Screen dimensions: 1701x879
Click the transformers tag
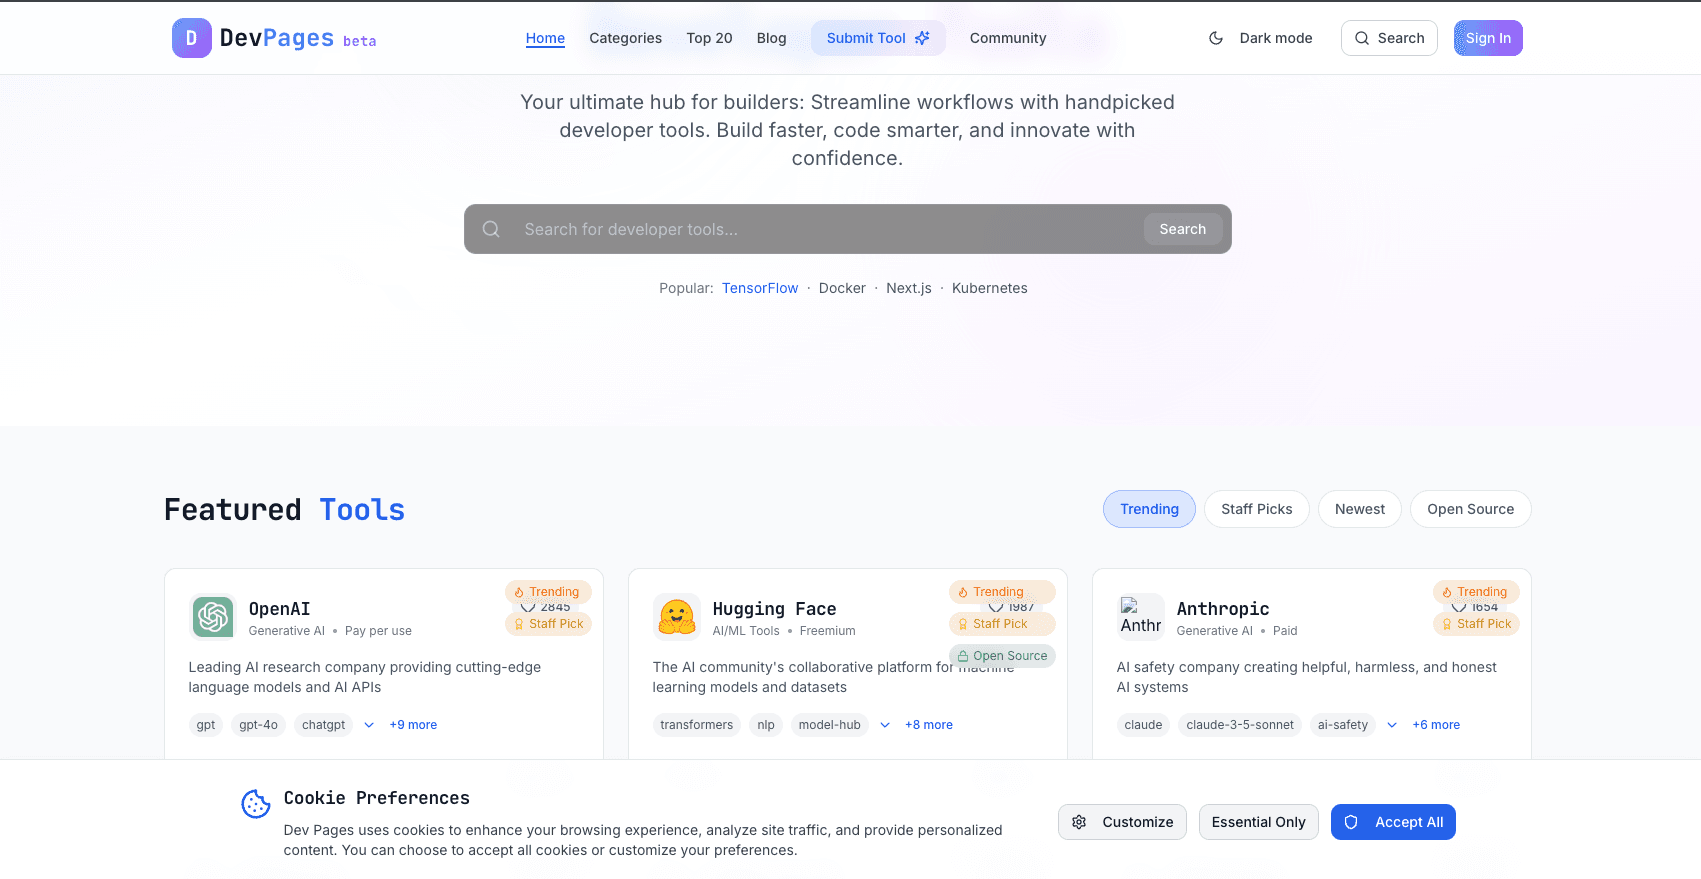click(697, 725)
